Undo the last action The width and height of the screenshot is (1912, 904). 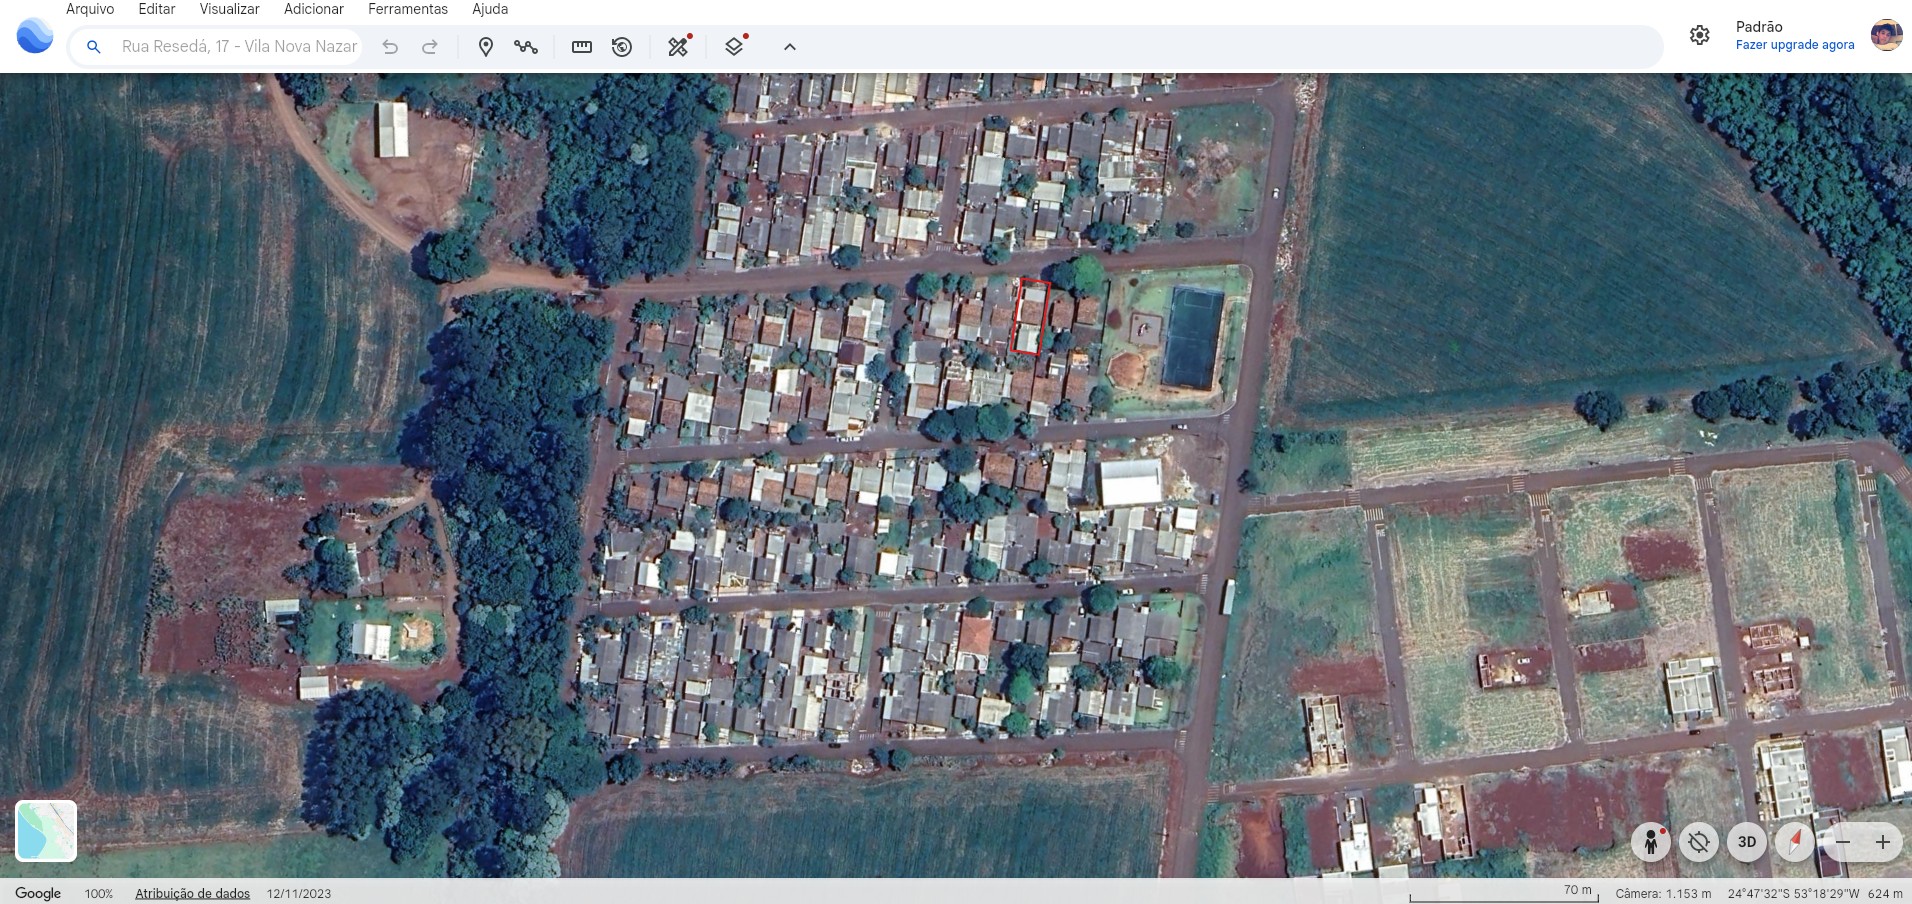(x=390, y=47)
